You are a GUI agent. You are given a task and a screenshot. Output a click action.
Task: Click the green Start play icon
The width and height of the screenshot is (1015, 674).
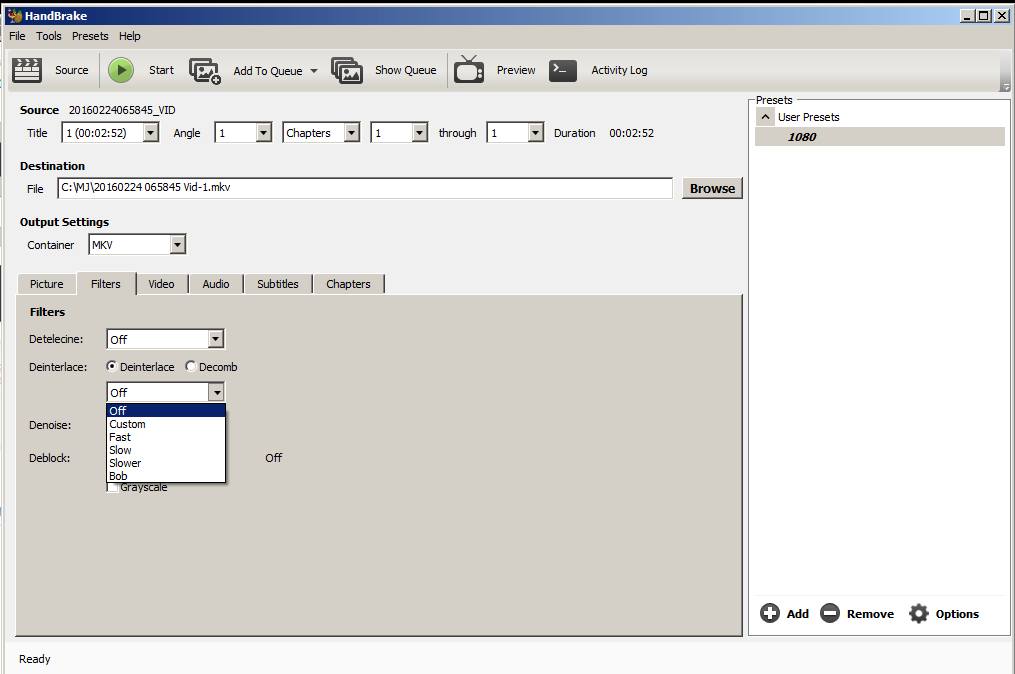[x=120, y=70]
